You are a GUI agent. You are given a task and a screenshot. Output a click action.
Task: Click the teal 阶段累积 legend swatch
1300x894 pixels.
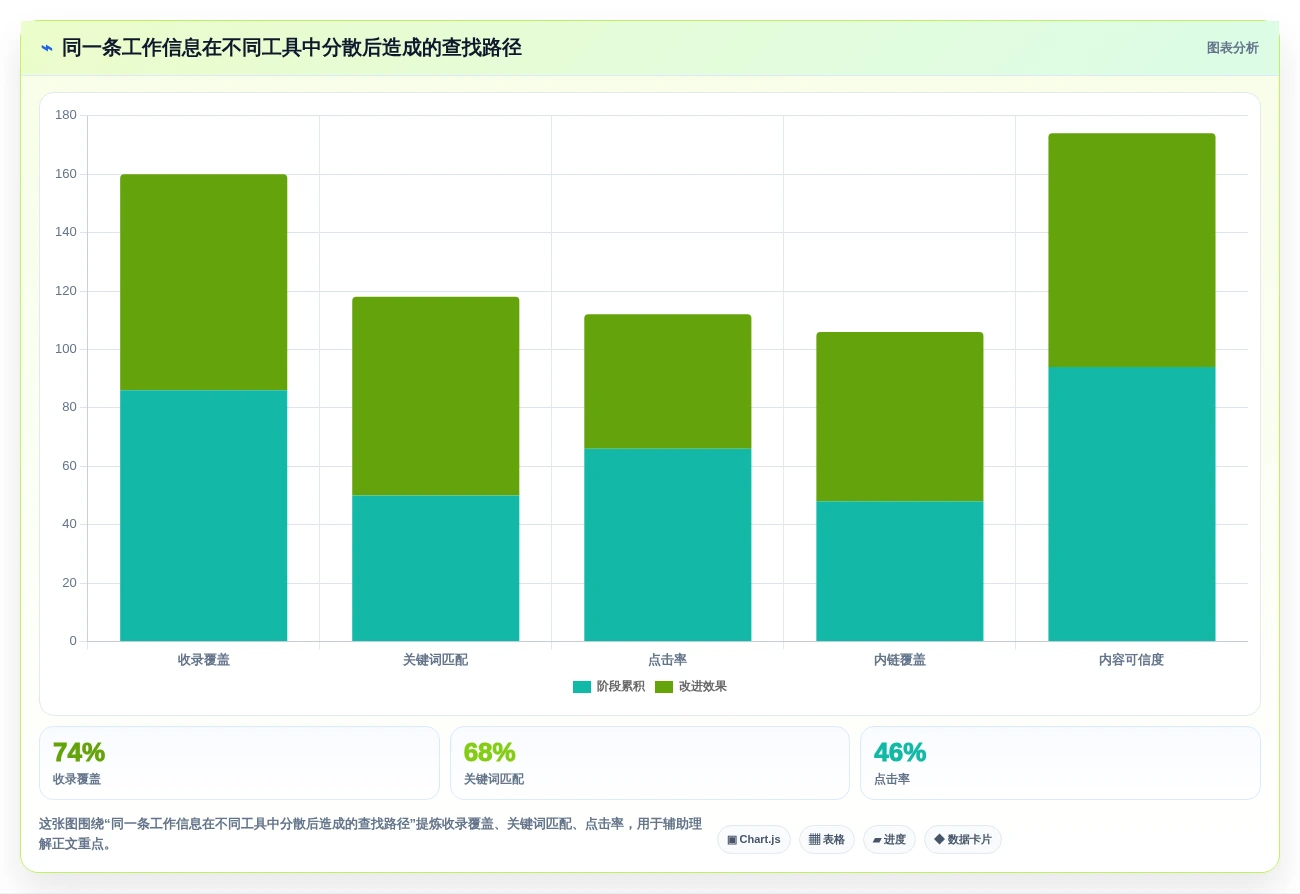(x=582, y=687)
